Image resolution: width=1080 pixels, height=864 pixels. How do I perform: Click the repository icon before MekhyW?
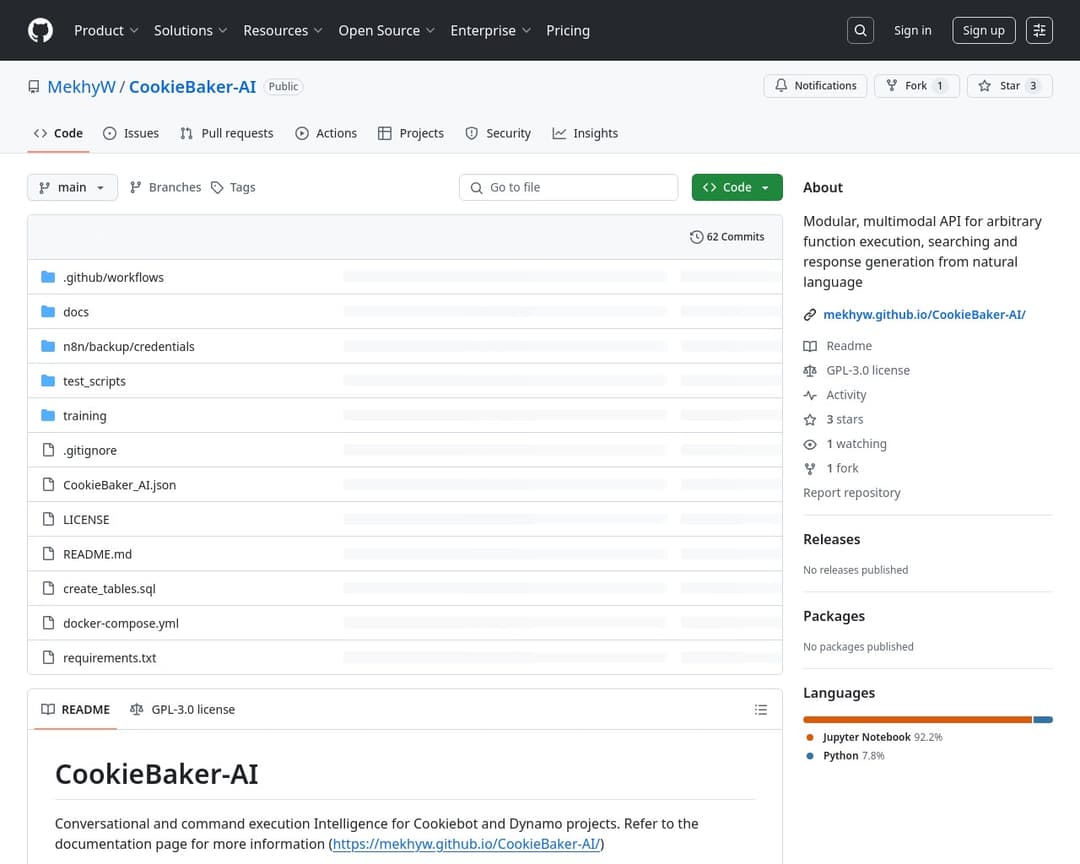[34, 87]
